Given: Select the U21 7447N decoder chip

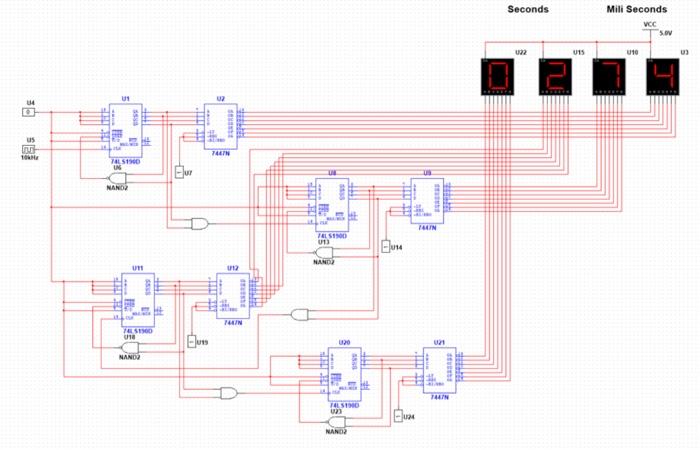Looking at the screenshot, I should (x=439, y=370).
